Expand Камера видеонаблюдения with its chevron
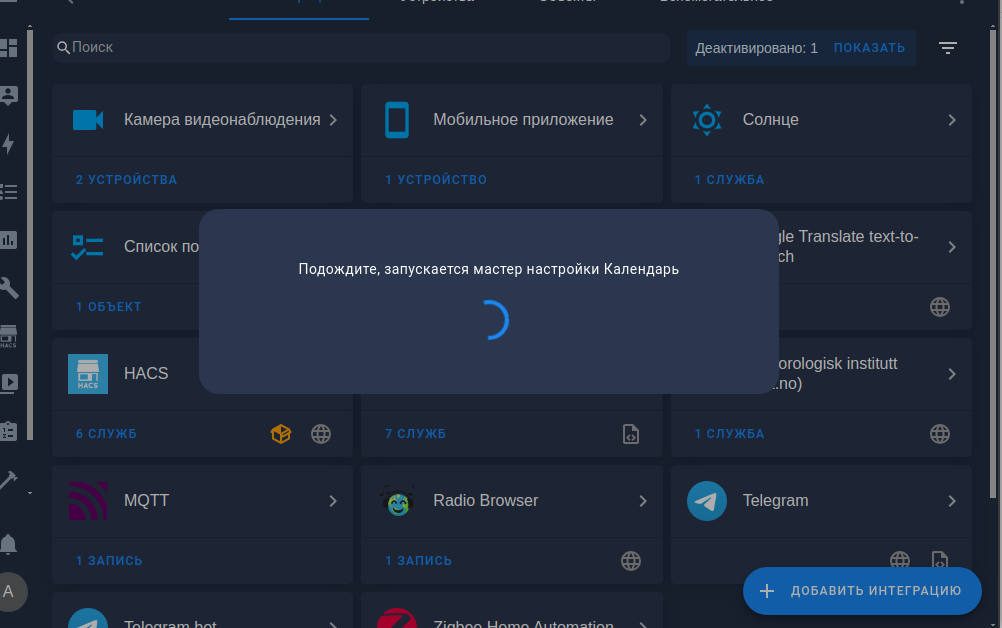 [333, 120]
